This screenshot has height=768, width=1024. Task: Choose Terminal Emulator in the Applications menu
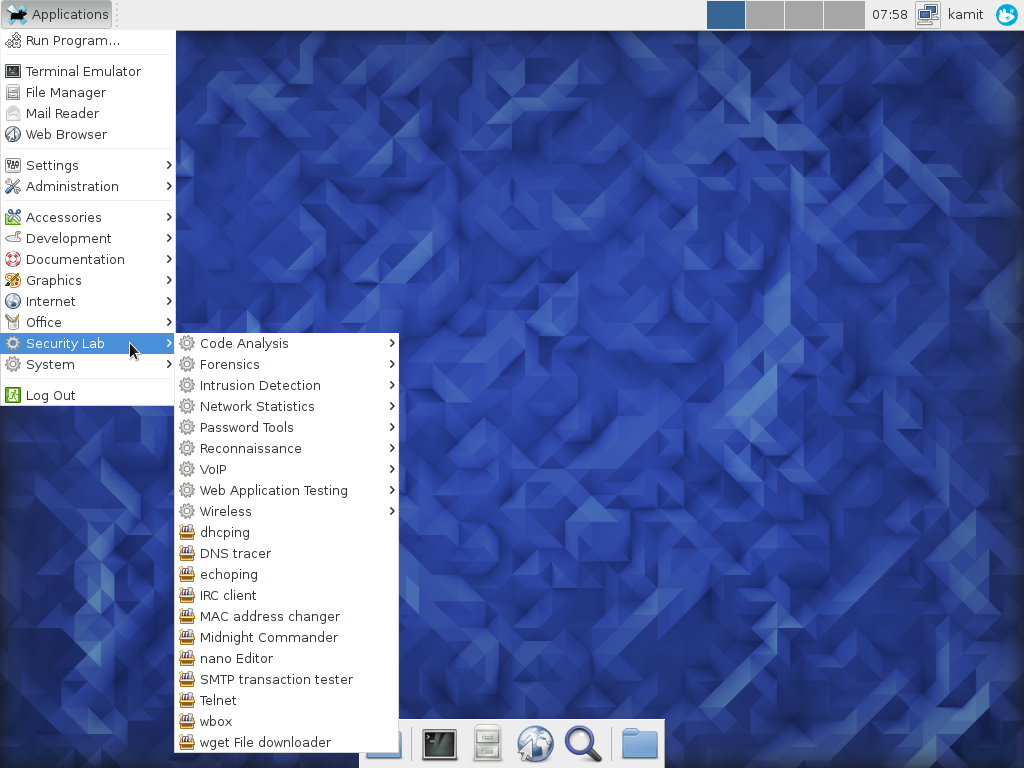point(83,71)
